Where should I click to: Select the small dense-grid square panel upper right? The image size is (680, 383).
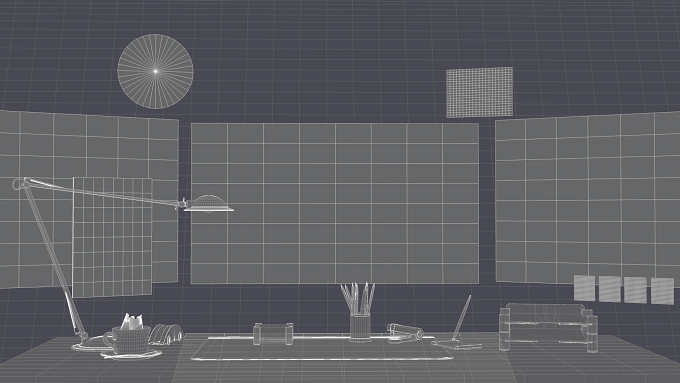[480, 92]
